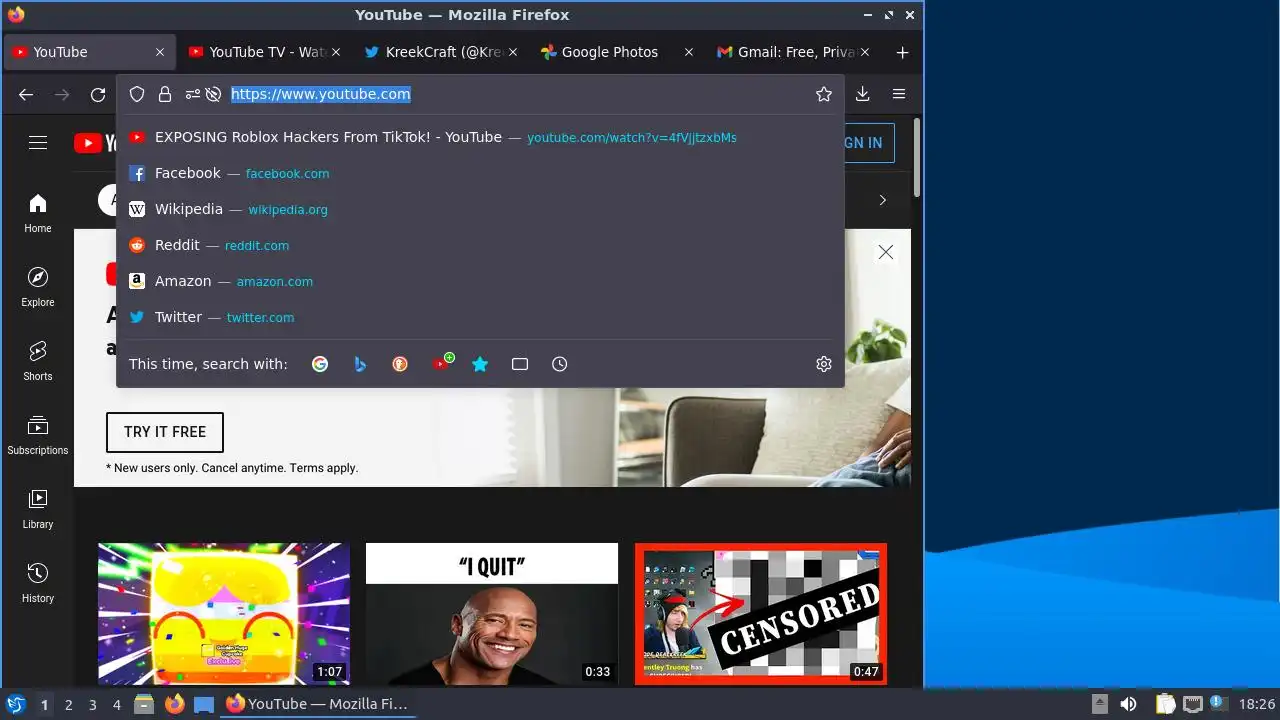Viewport: 1280px width, 720px height.
Task: View site security via padlock icon
Action: tap(165, 94)
